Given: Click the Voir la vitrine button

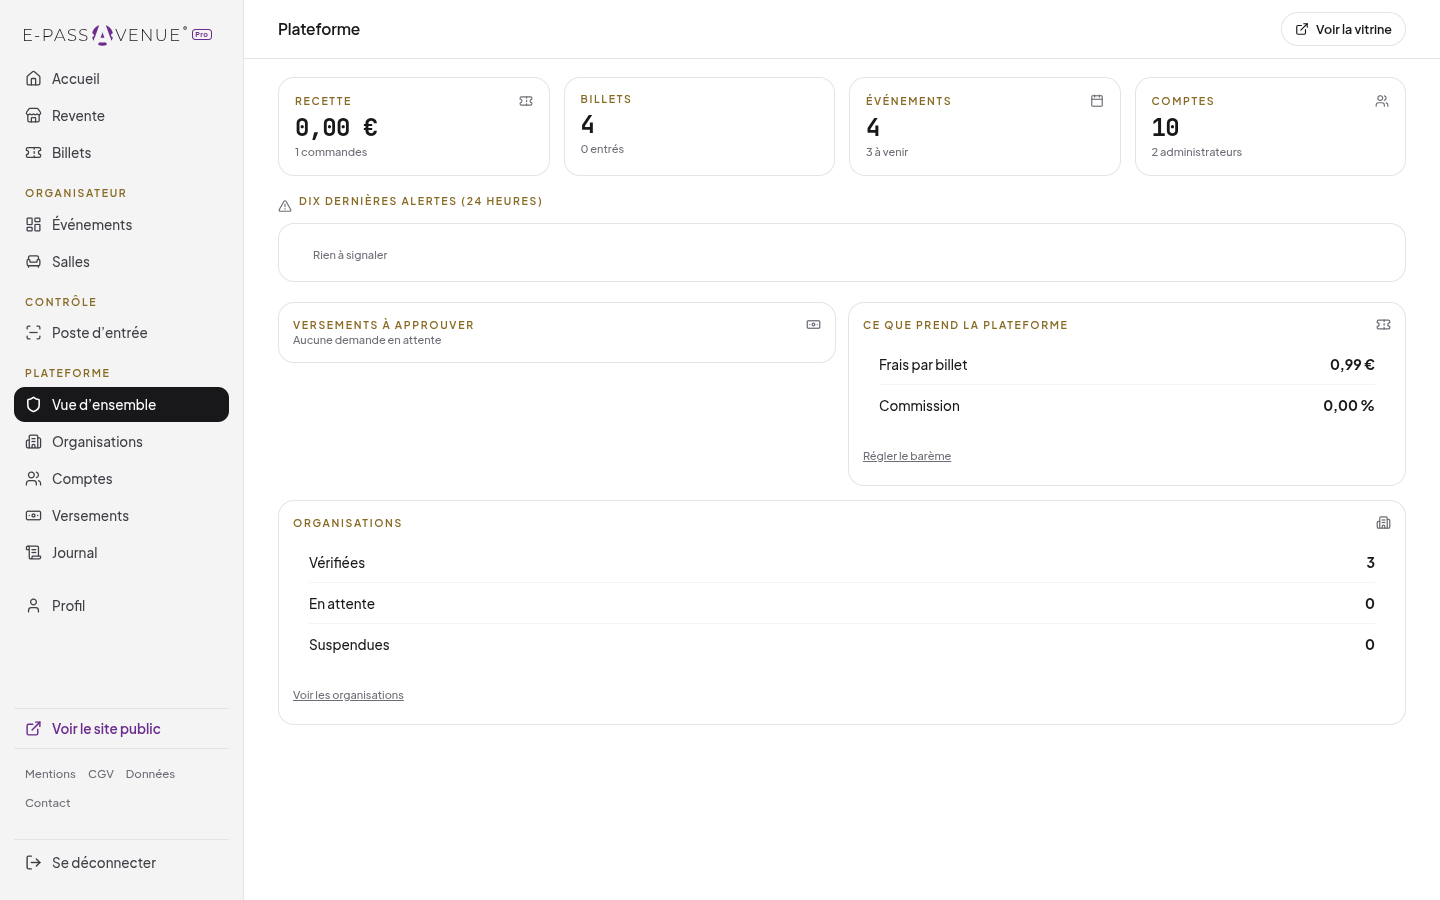Looking at the screenshot, I should click(x=1343, y=29).
